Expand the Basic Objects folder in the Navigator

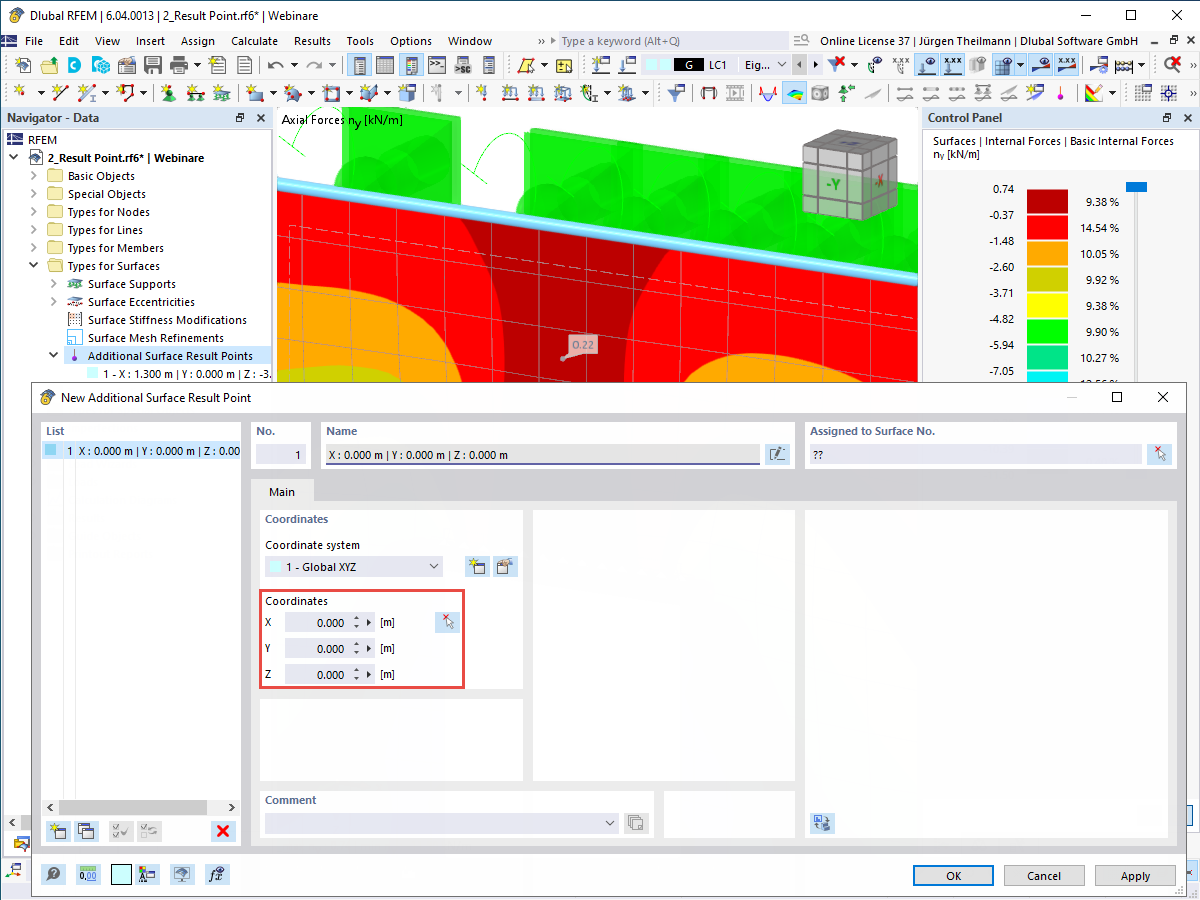[x=36, y=175]
